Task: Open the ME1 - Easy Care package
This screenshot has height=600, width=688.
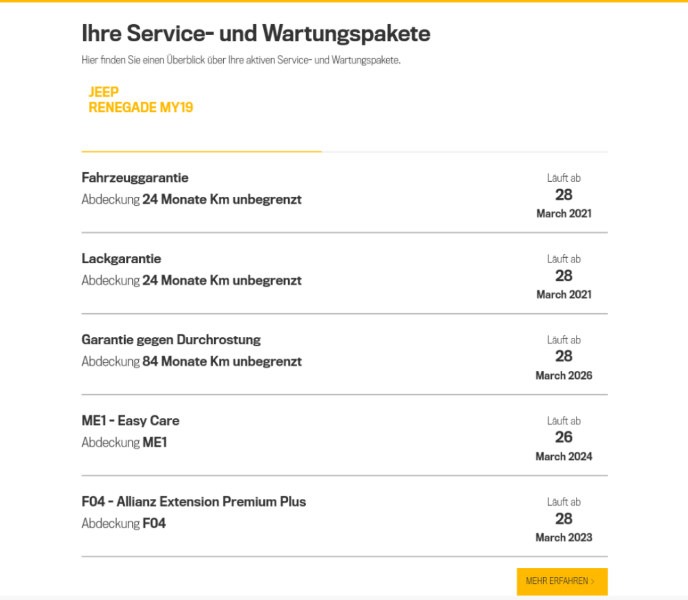Action: click(130, 421)
